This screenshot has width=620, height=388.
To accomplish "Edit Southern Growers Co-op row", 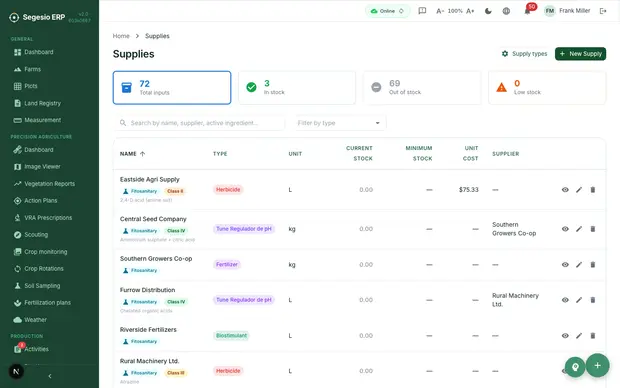I will [579, 265].
